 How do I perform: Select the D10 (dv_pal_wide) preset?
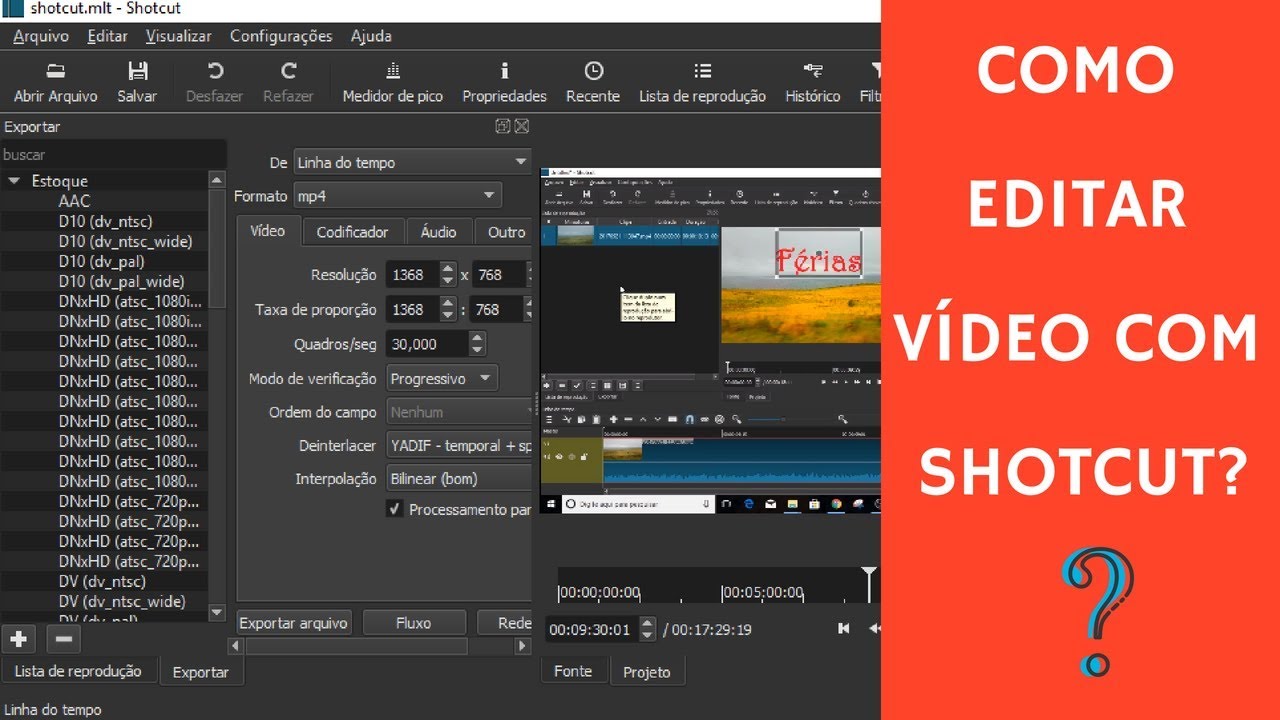pos(121,281)
